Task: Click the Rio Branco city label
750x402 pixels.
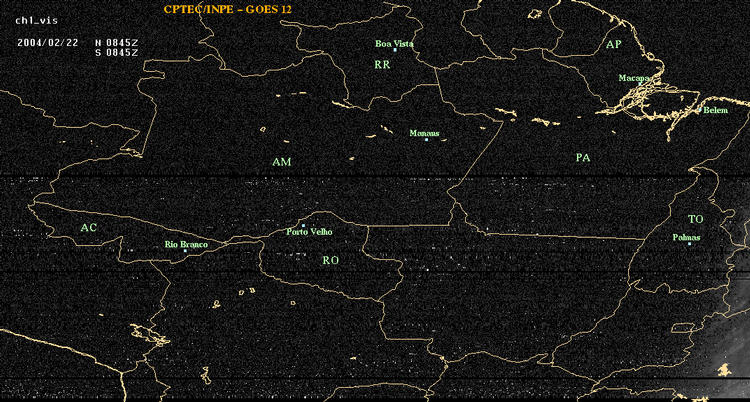Action: (x=187, y=245)
